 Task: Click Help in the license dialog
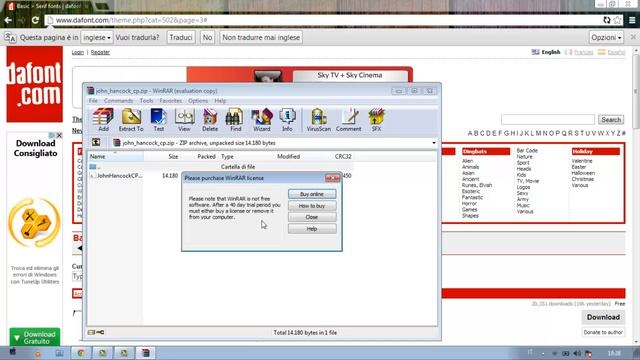tap(312, 229)
